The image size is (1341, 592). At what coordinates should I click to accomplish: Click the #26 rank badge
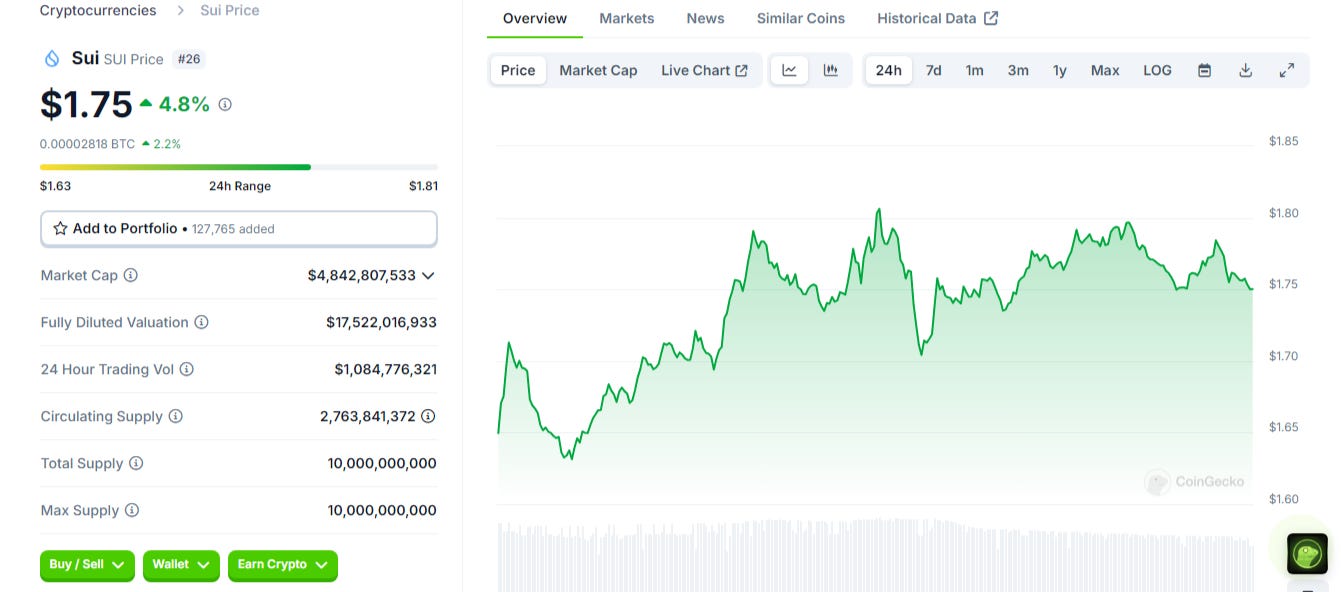(x=189, y=59)
